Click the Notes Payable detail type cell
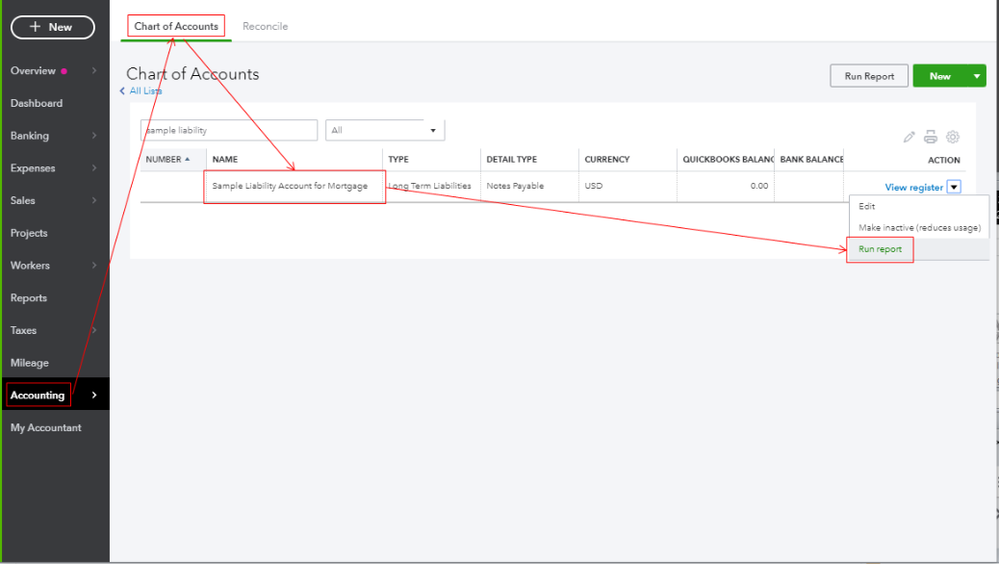 [x=515, y=186]
